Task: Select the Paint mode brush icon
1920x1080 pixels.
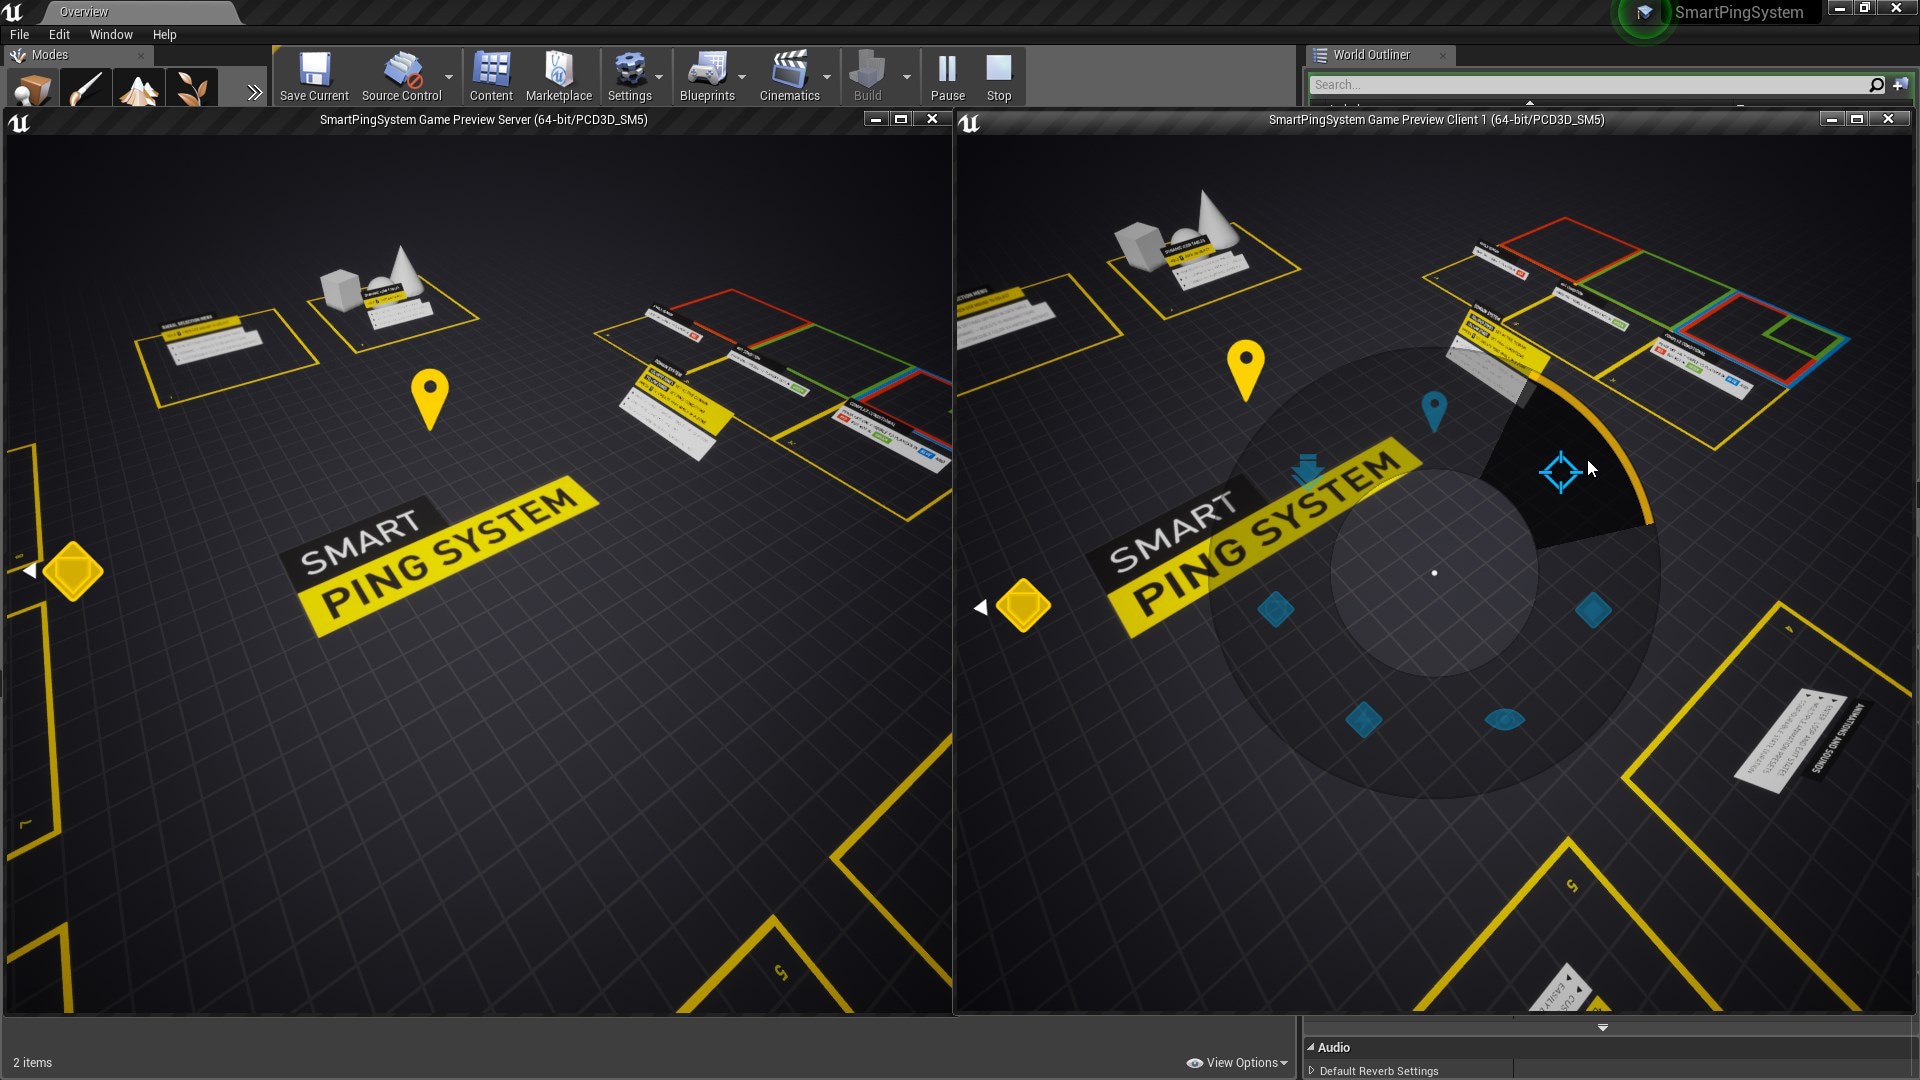Action: tap(86, 89)
